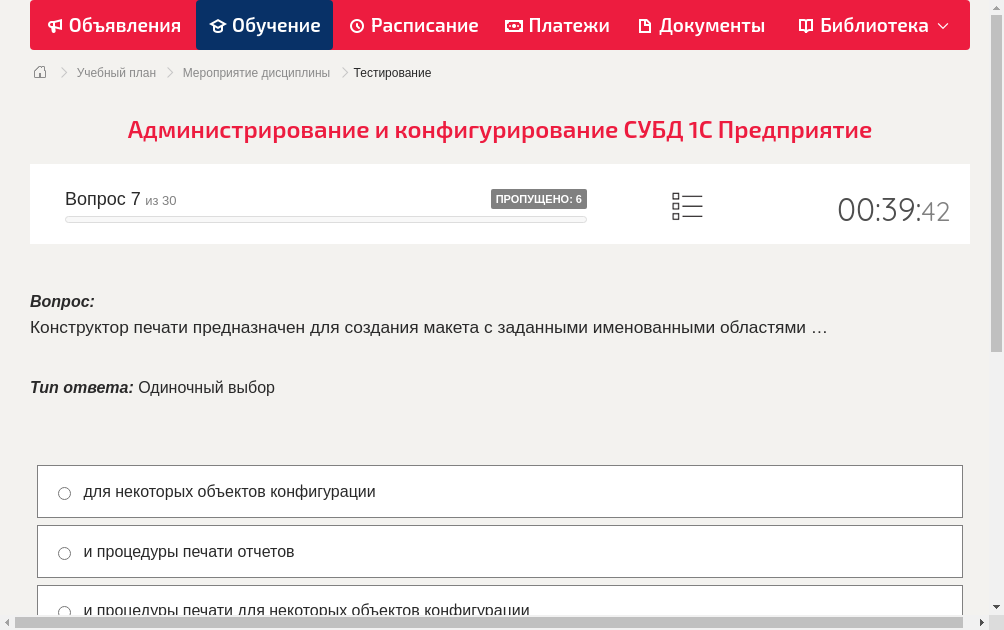Viewport: 1004px width, 630px height.
Task: Open the question navigator list icon
Action: [687, 206]
